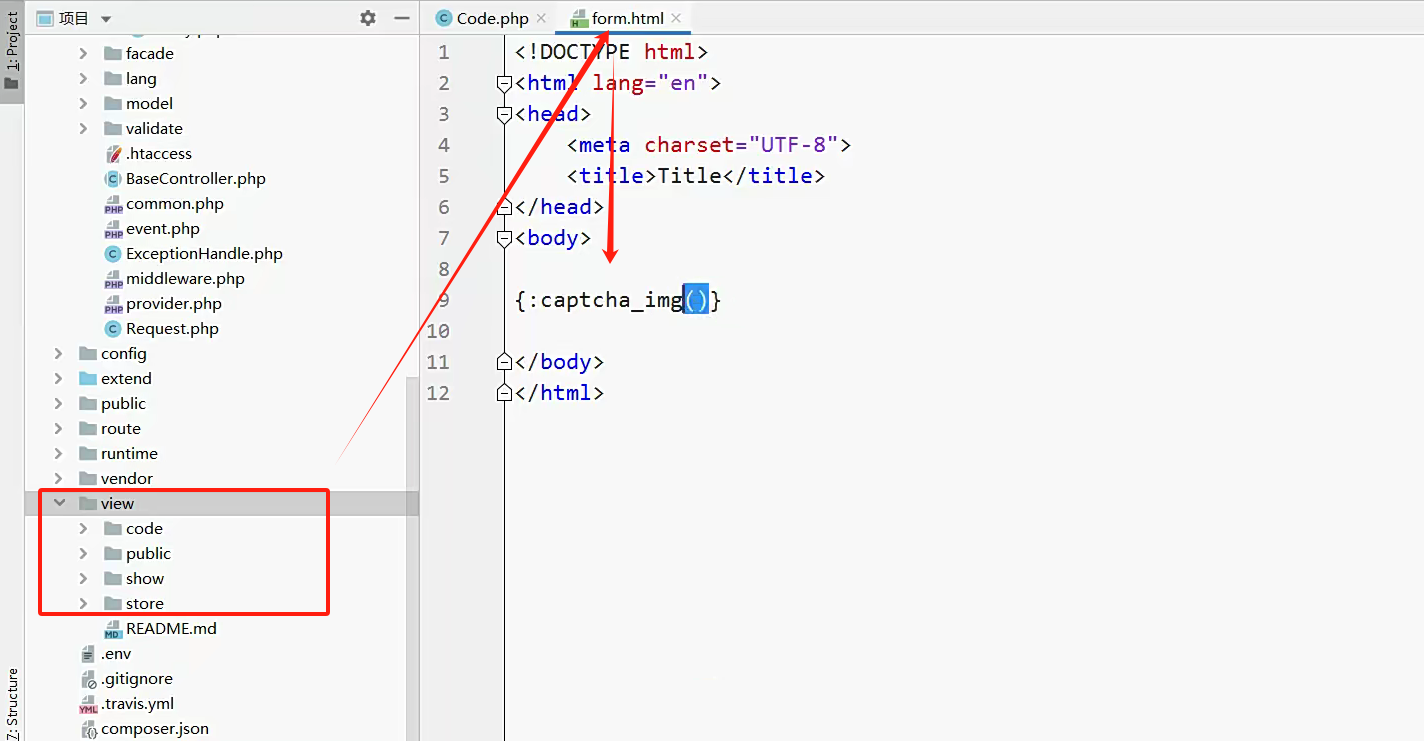Click the BaseController.php class icon
Image resolution: width=1424 pixels, height=741 pixels.
click(112, 178)
